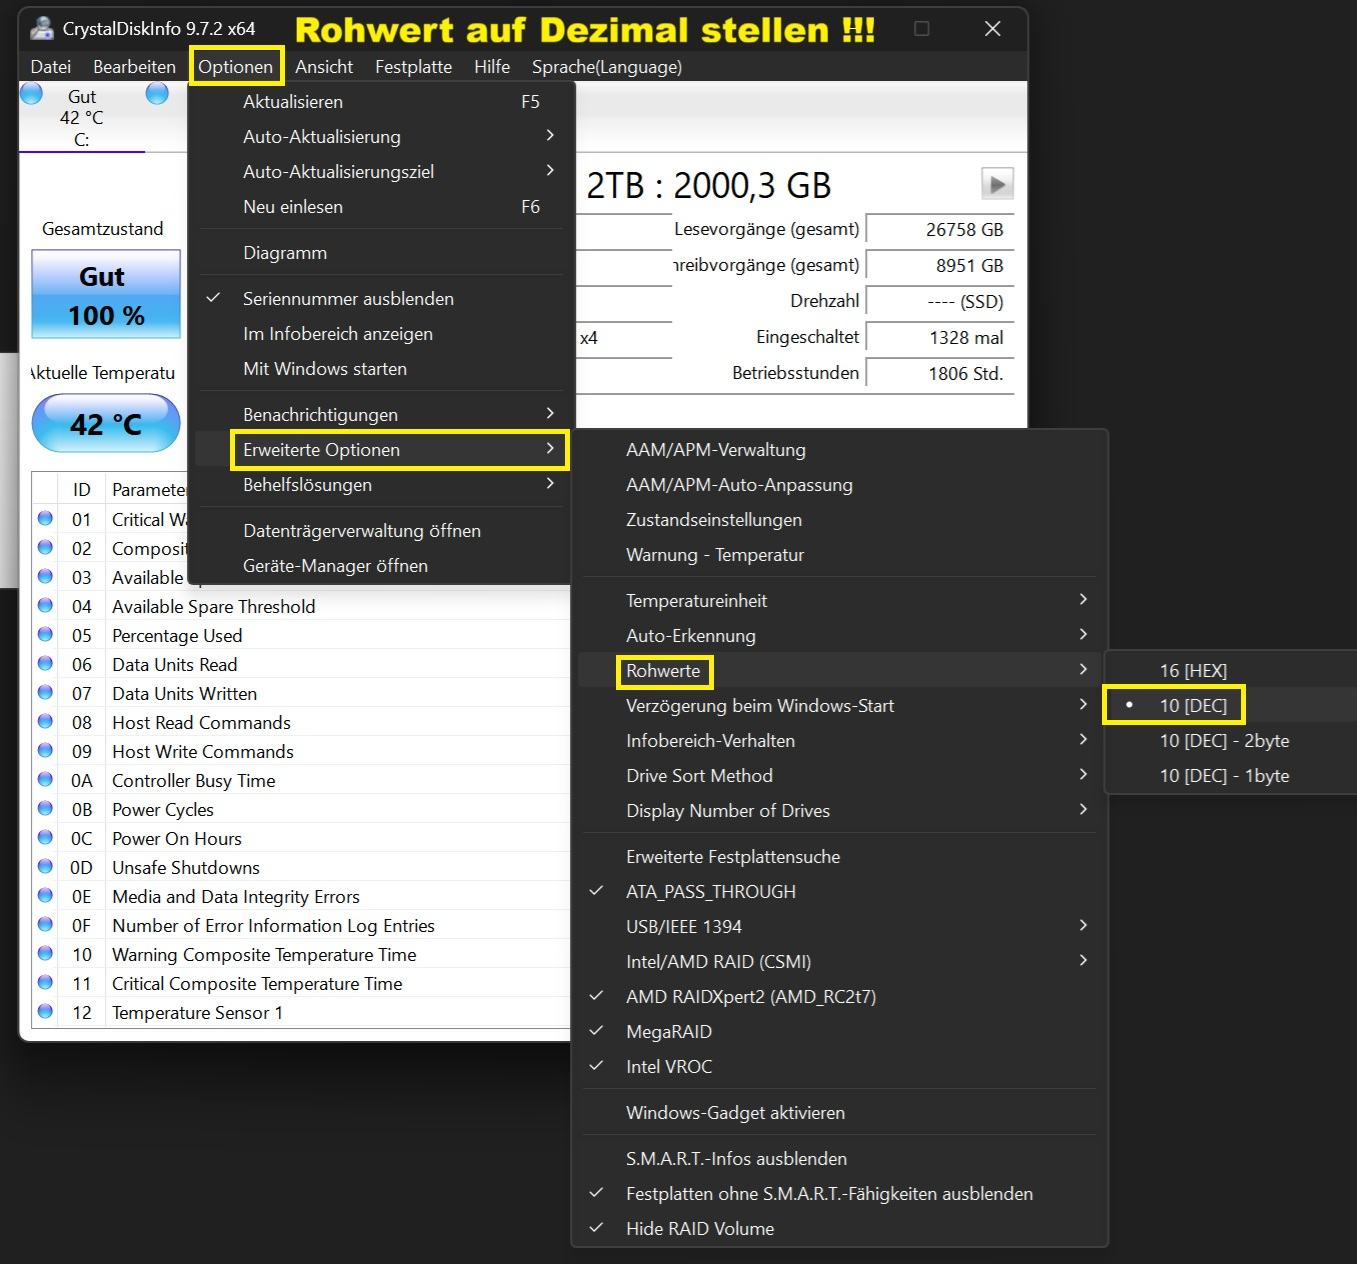Click the blue status dot for row 08 Host Read Commands
This screenshot has height=1264, width=1357.
(x=45, y=722)
